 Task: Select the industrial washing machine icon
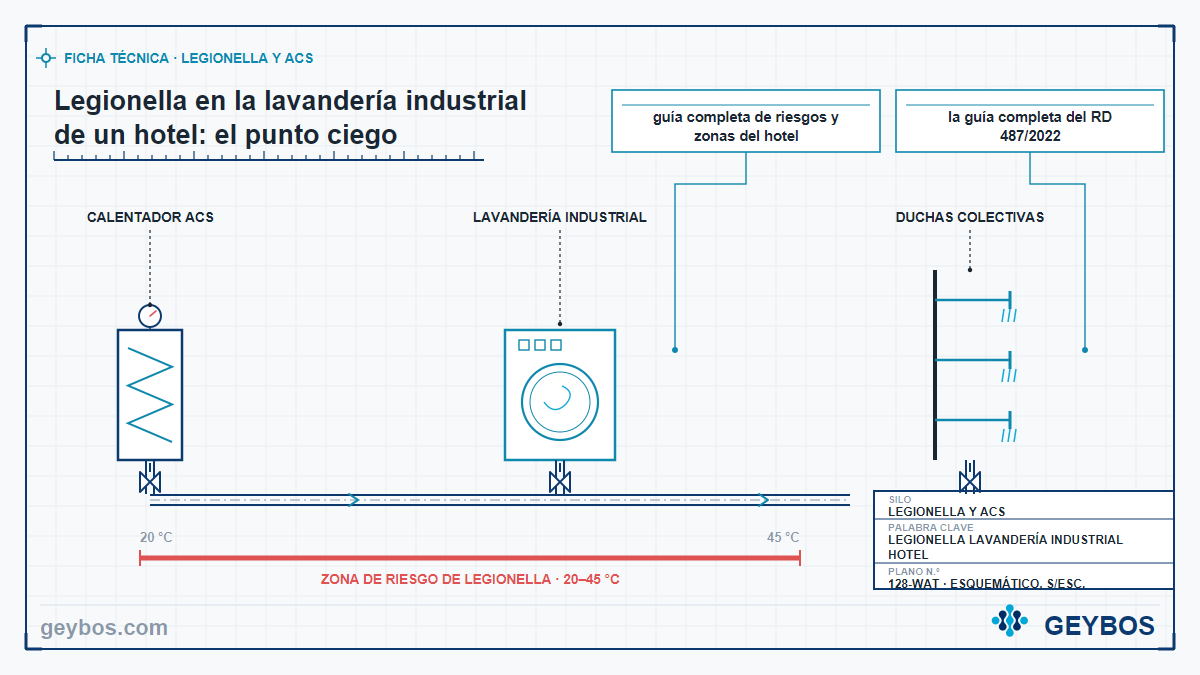(560, 394)
